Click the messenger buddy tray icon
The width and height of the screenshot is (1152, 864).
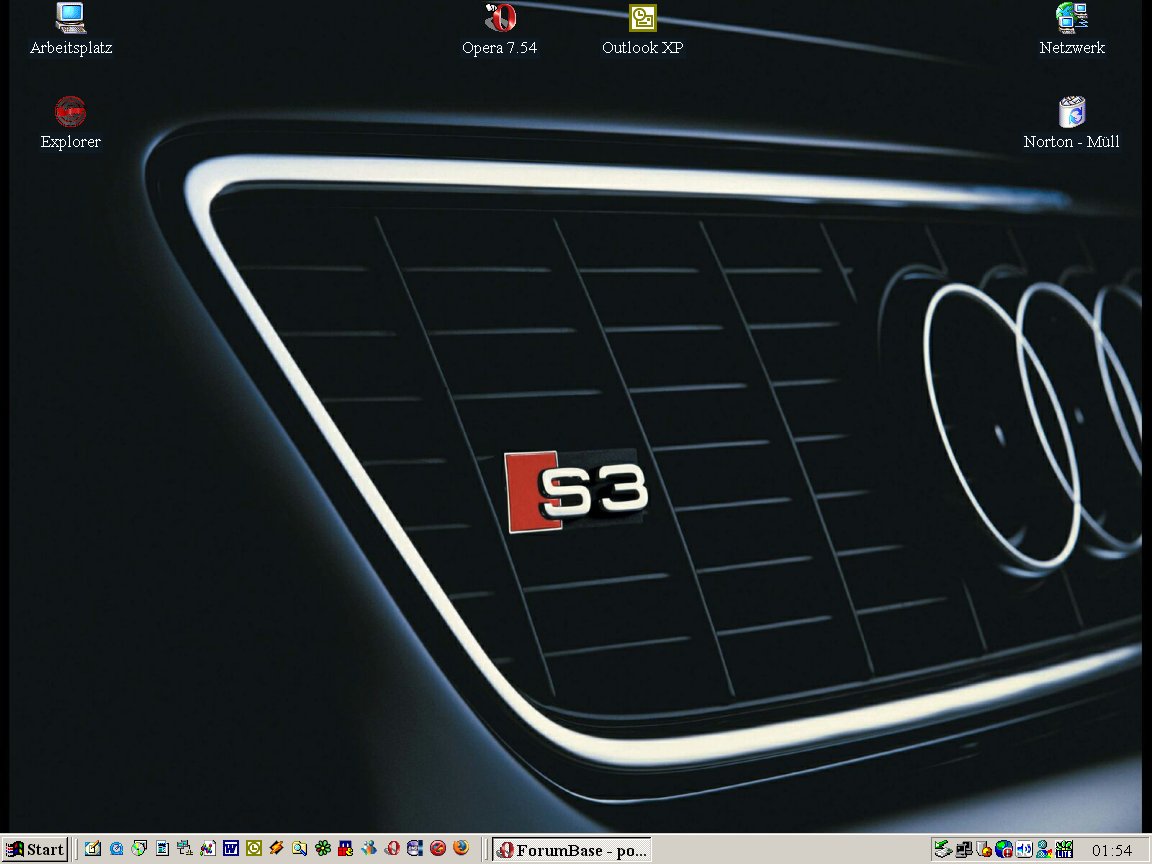(x=1043, y=849)
